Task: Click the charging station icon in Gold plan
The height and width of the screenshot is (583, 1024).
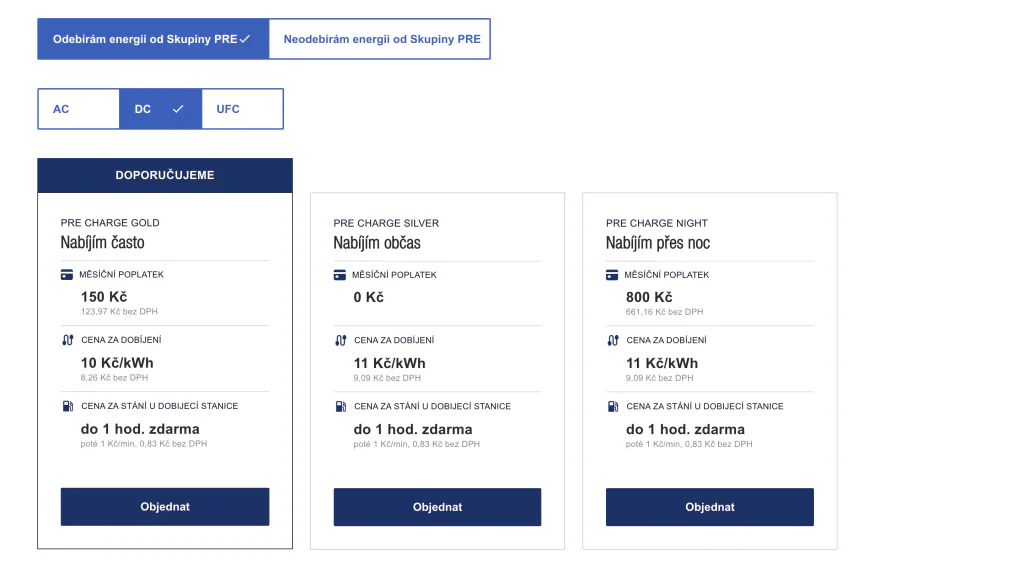Action: pos(67,406)
